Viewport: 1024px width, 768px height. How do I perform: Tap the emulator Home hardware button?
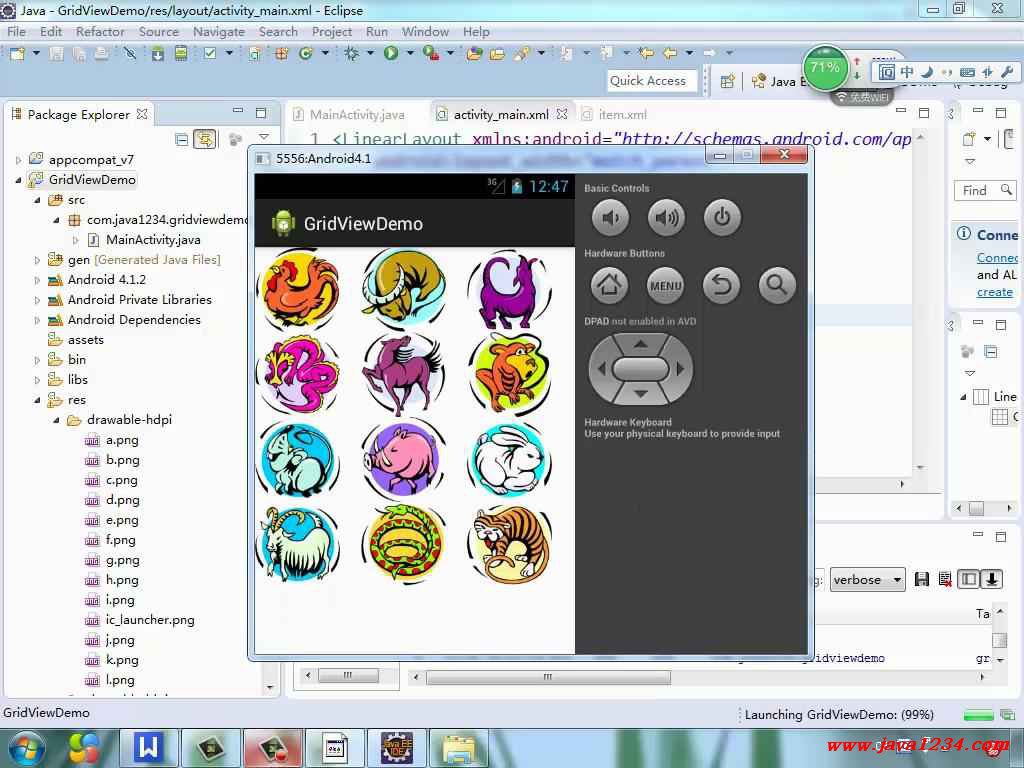pos(609,285)
